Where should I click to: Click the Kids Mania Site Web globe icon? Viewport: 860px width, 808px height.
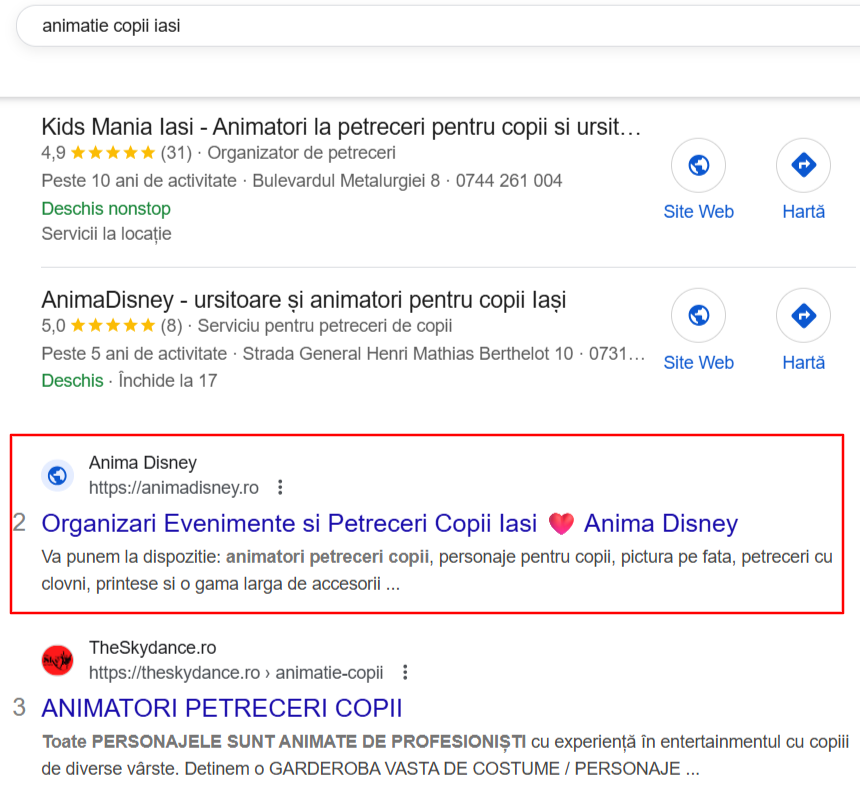698,165
